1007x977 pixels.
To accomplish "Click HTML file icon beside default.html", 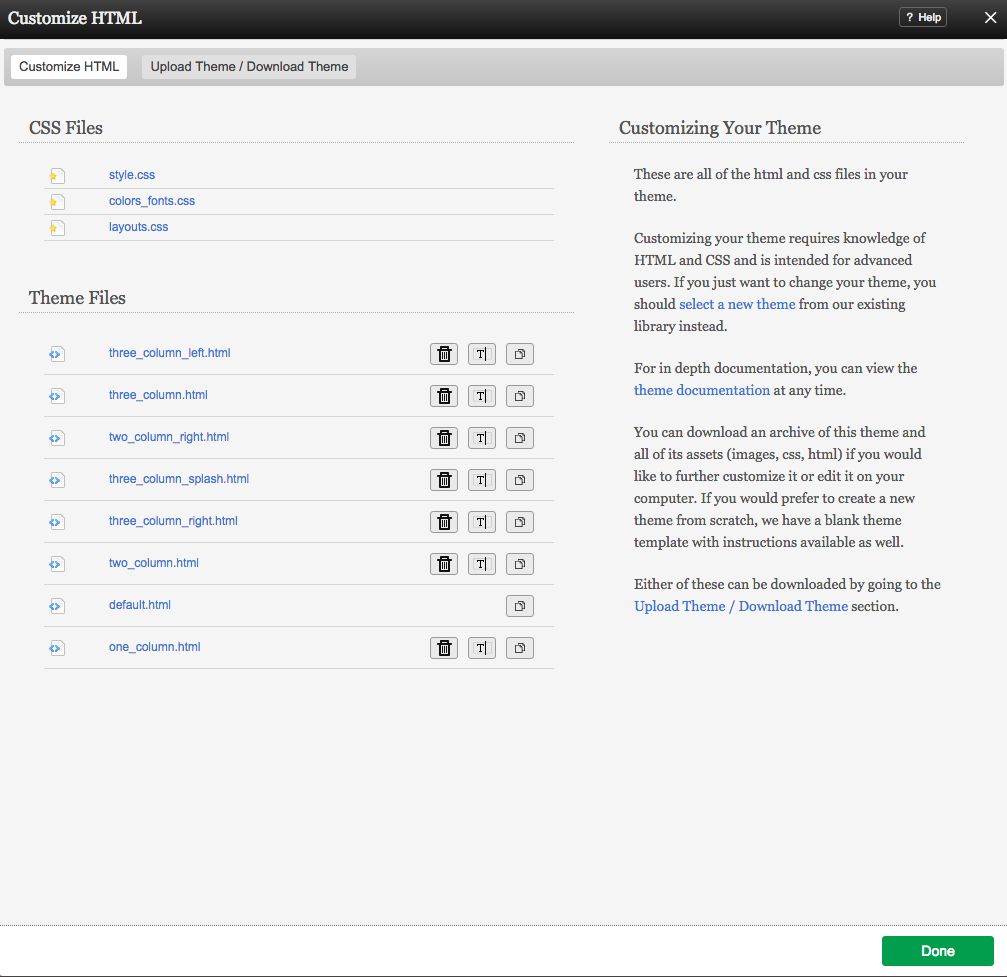I will pos(57,606).
